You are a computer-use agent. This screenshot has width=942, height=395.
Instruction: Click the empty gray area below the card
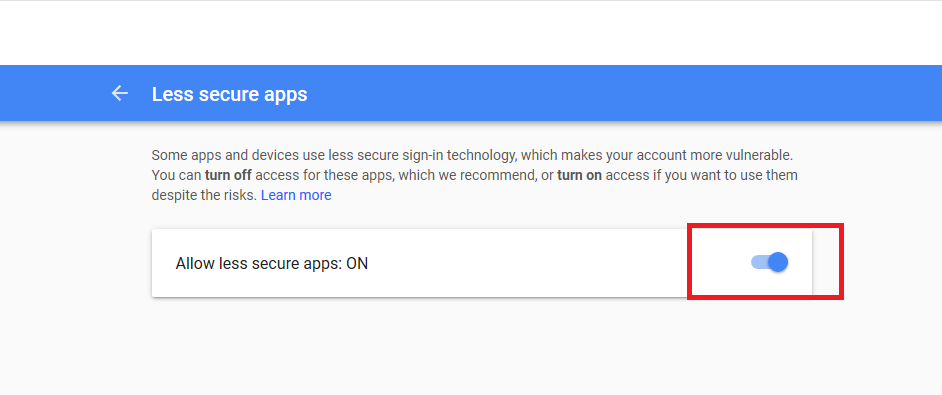pos(471,349)
